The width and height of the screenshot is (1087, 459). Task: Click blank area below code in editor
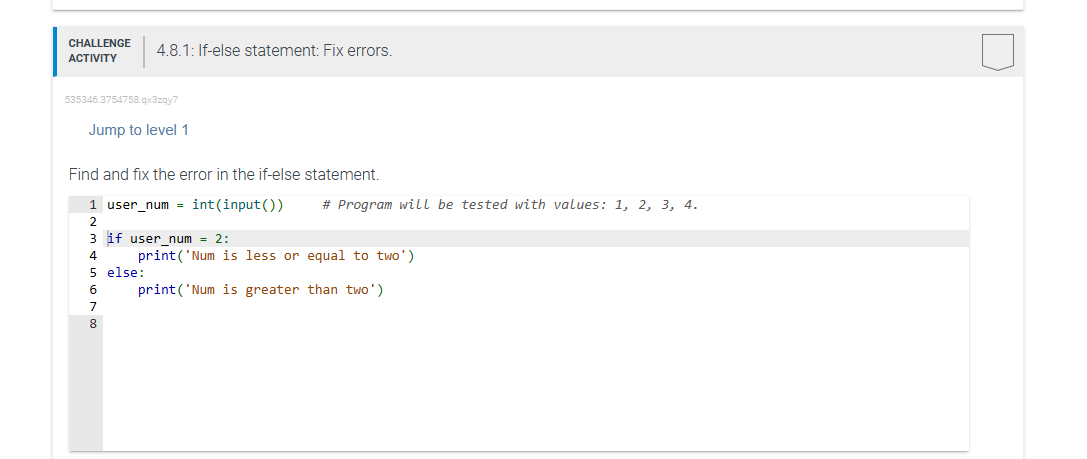click(535, 392)
